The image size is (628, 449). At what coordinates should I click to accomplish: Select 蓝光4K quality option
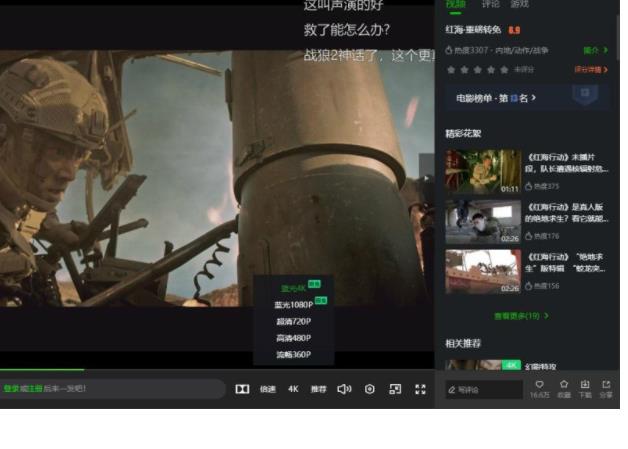point(294,288)
